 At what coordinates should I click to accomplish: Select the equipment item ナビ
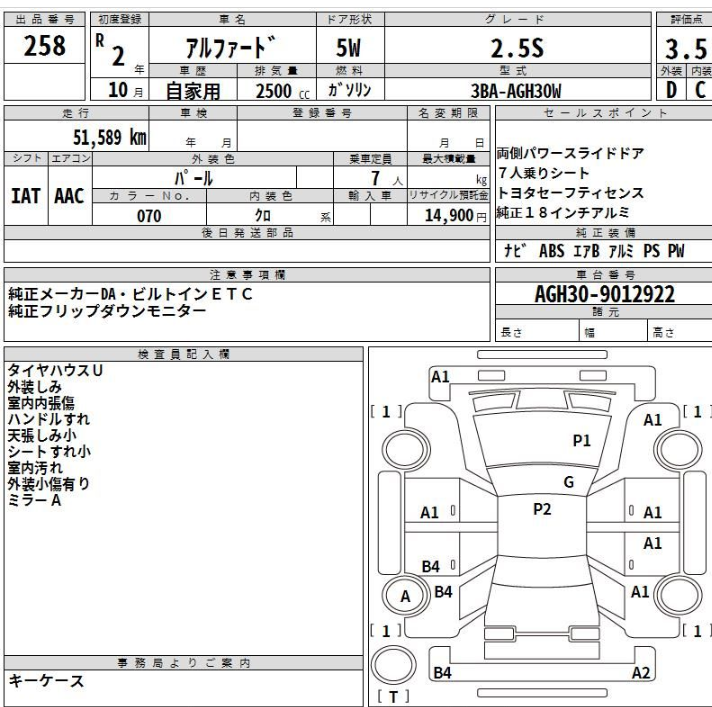514,251
